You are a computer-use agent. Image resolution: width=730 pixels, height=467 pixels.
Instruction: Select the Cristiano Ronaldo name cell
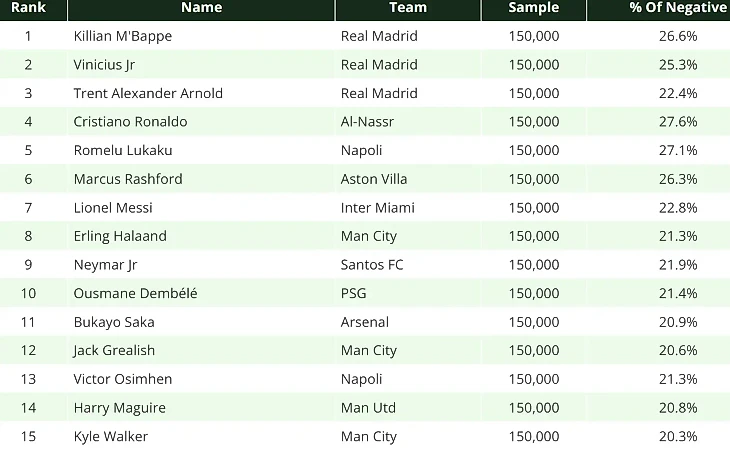click(x=130, y=122)
